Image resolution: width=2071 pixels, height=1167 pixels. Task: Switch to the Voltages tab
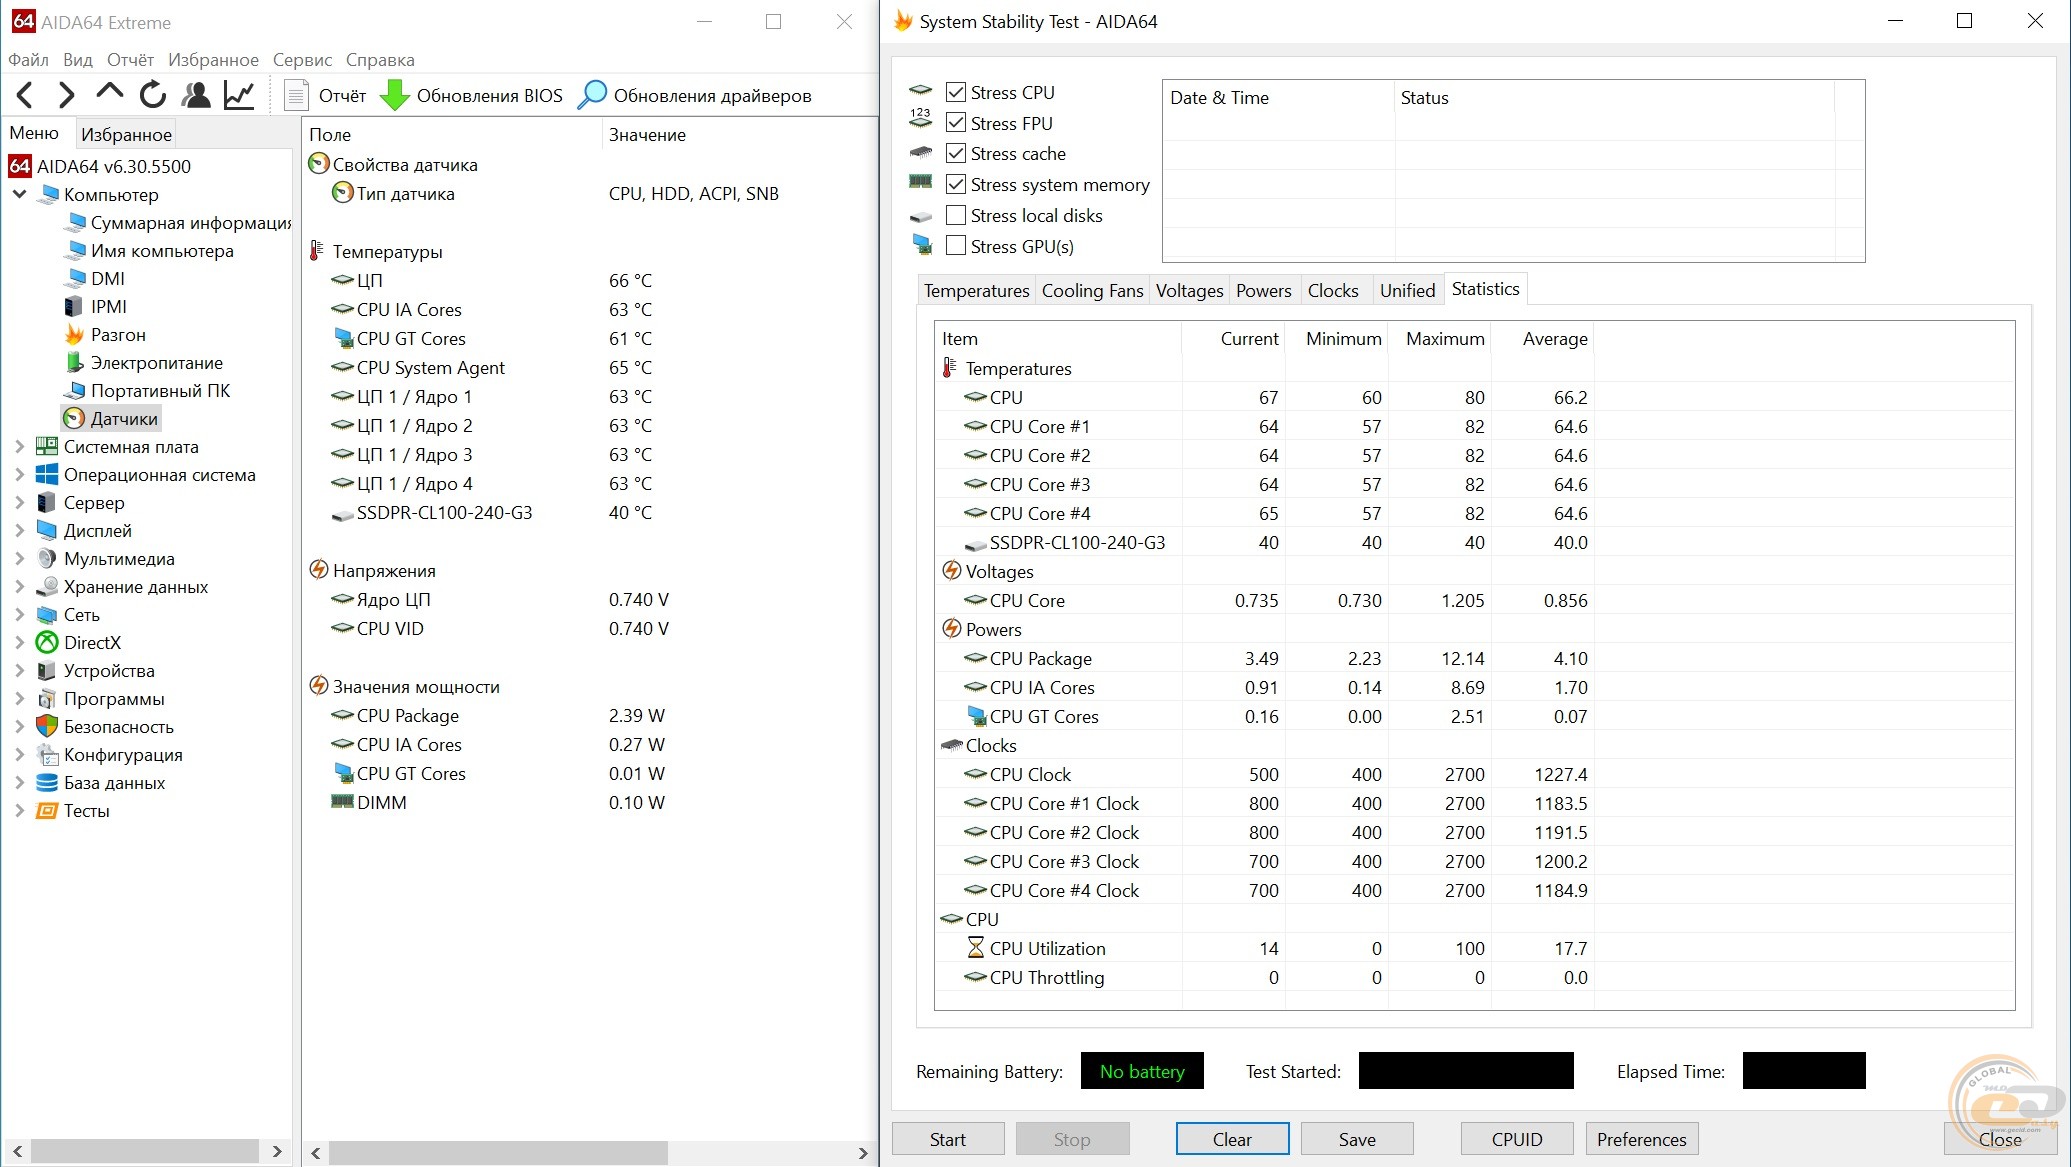point(1189,291)
